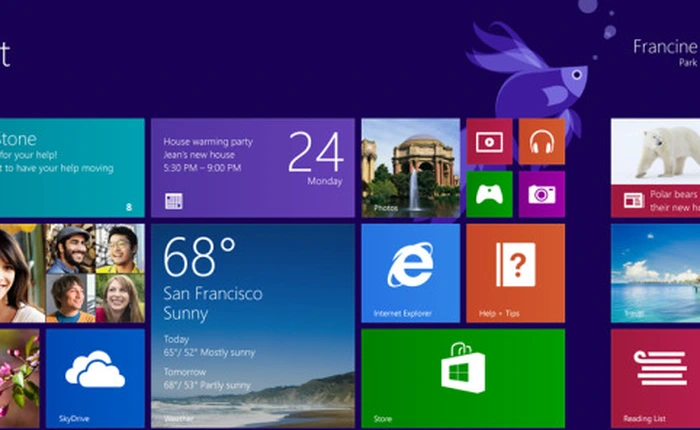Click the small calendar icon in Calendar tile
Screen dimensions: 700x430
[174, 200]
